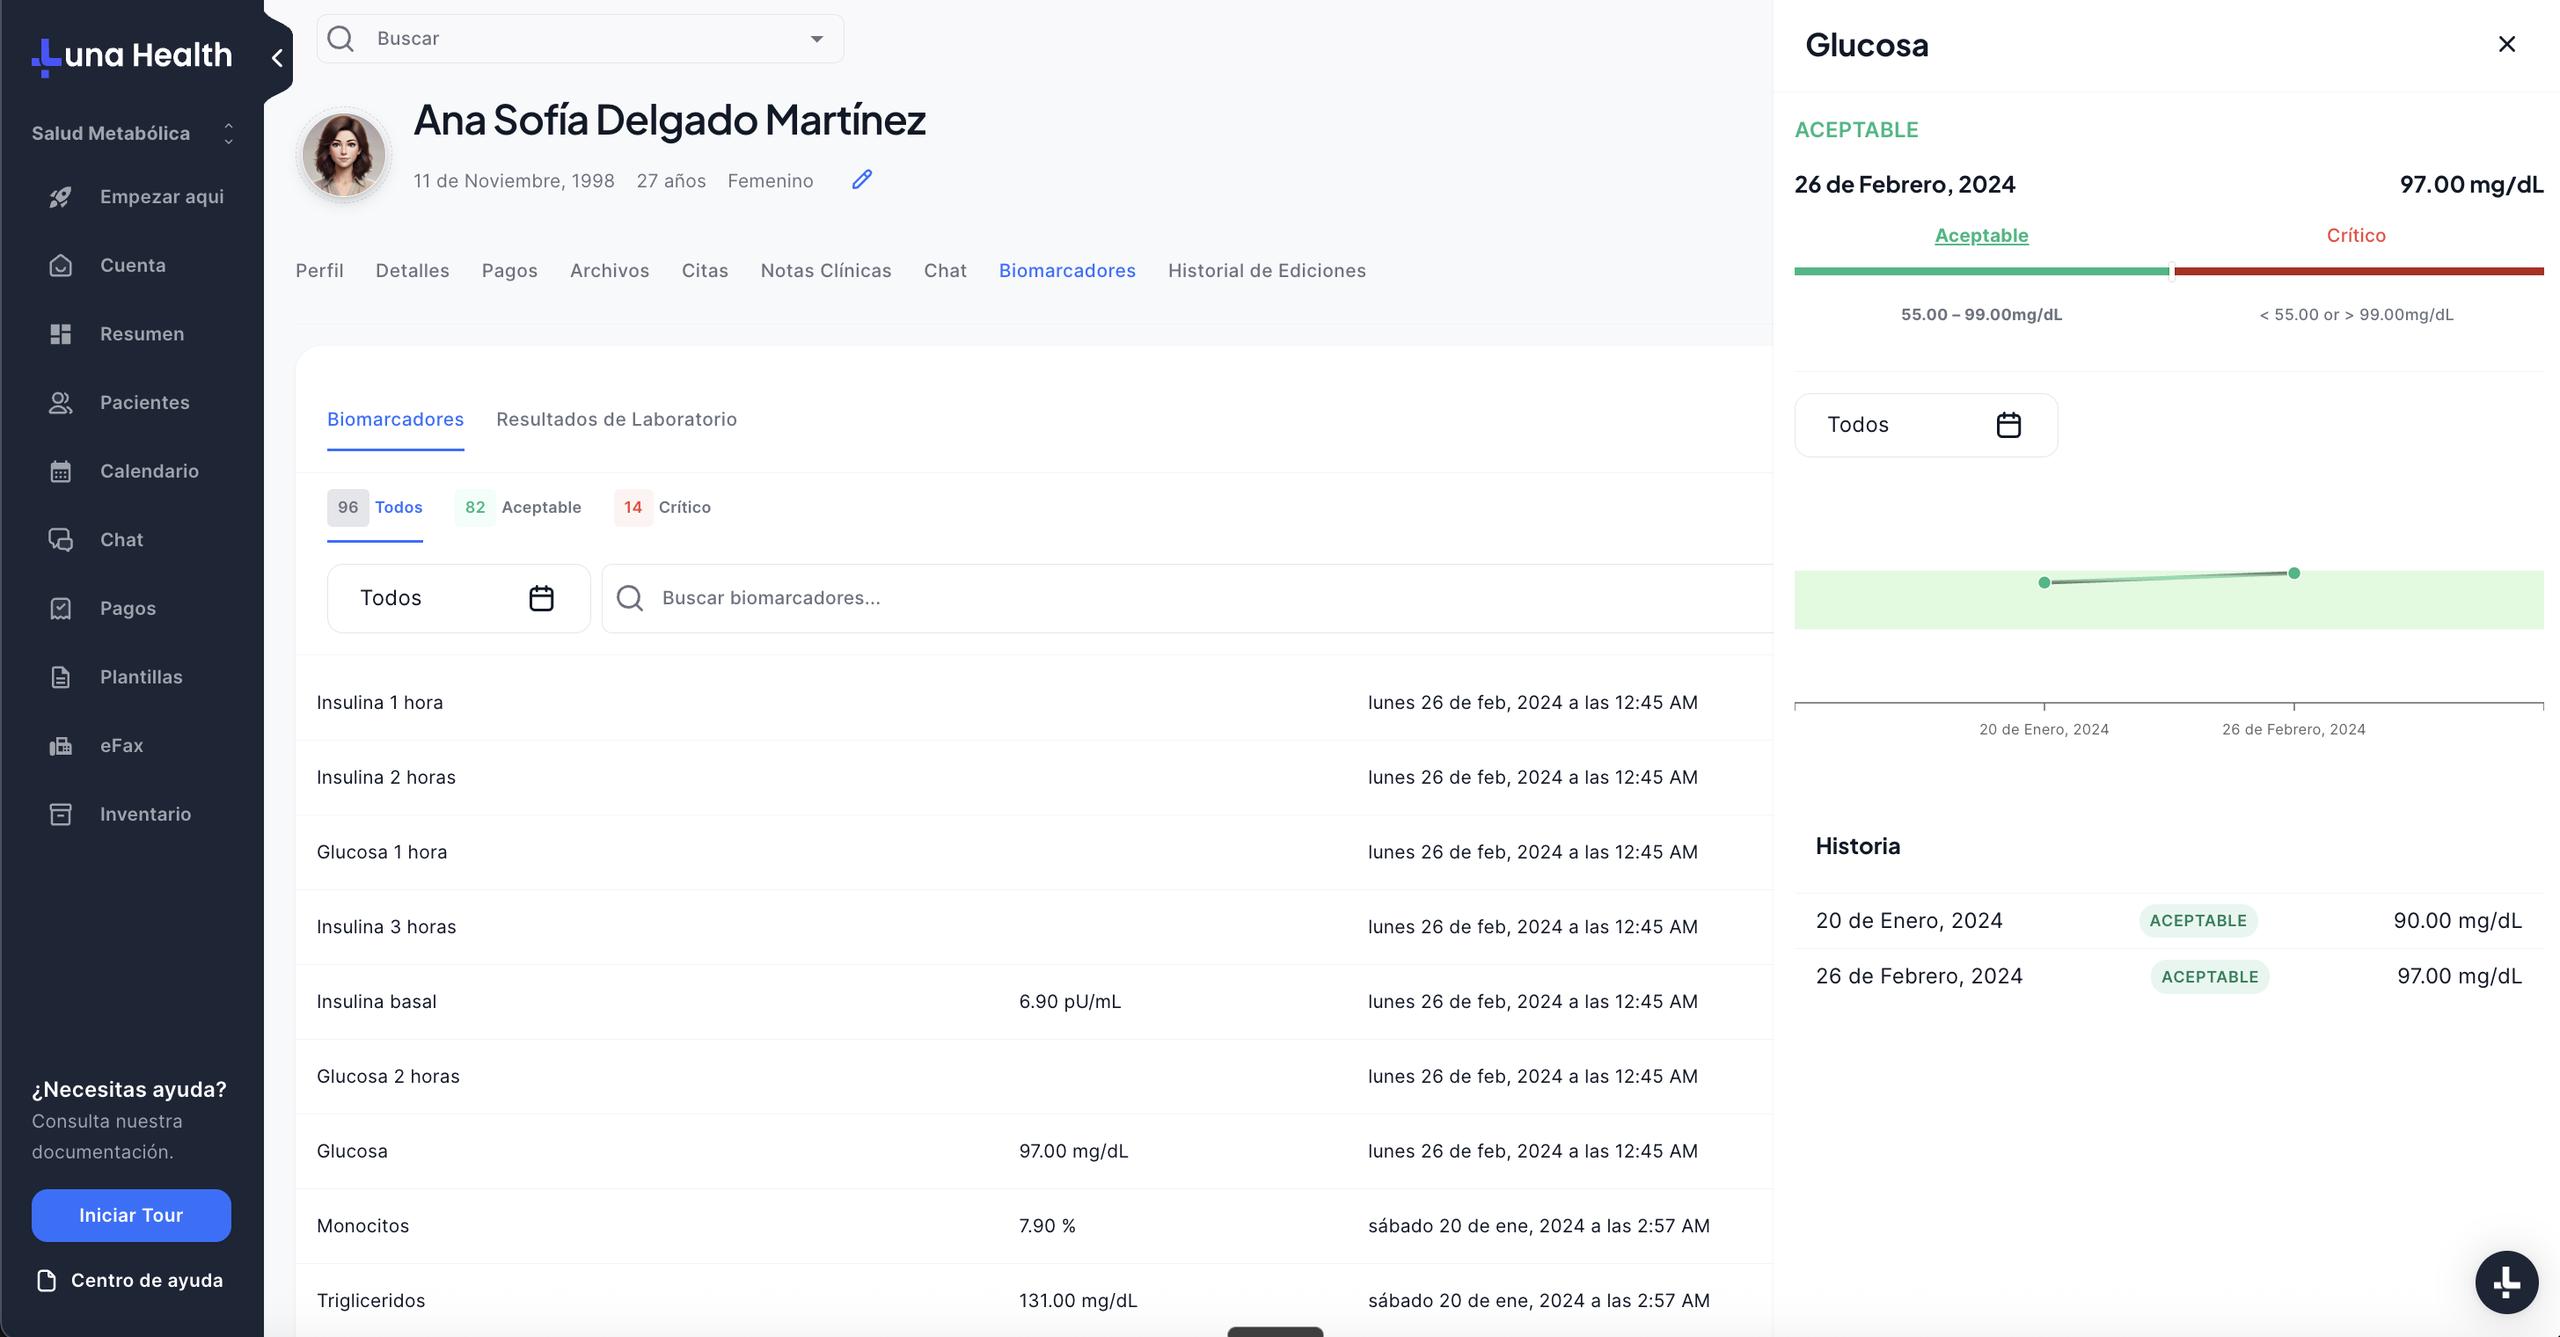Show Todos biomarkers filter

(x=376, y=507)
